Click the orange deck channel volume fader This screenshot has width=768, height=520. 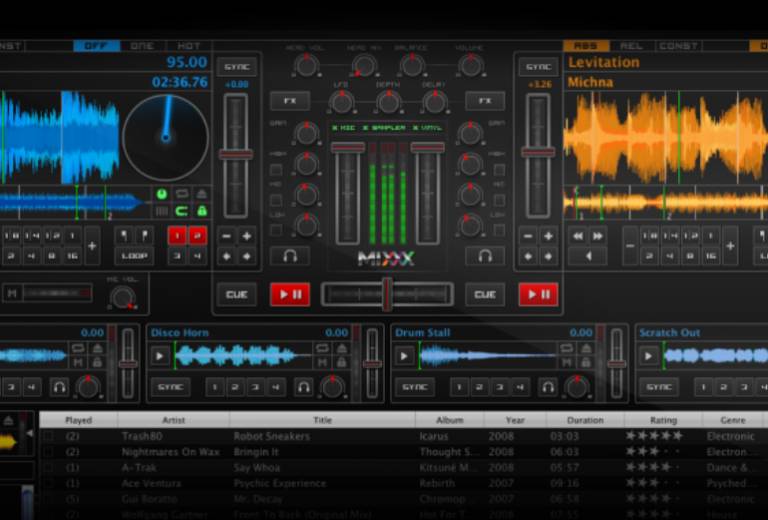coord(428,147)
